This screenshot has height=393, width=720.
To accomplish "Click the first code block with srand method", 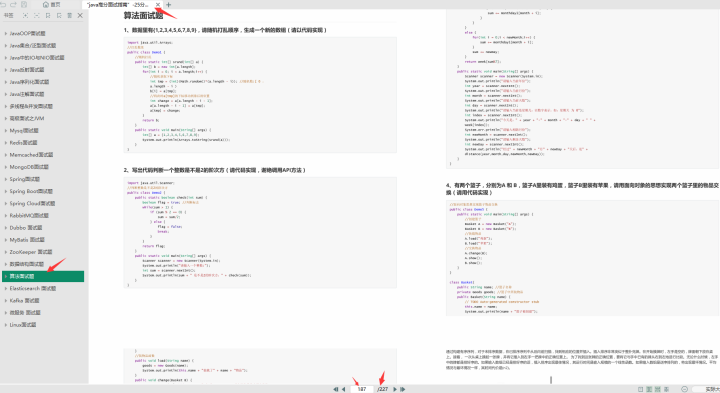I will coord(260,95).
